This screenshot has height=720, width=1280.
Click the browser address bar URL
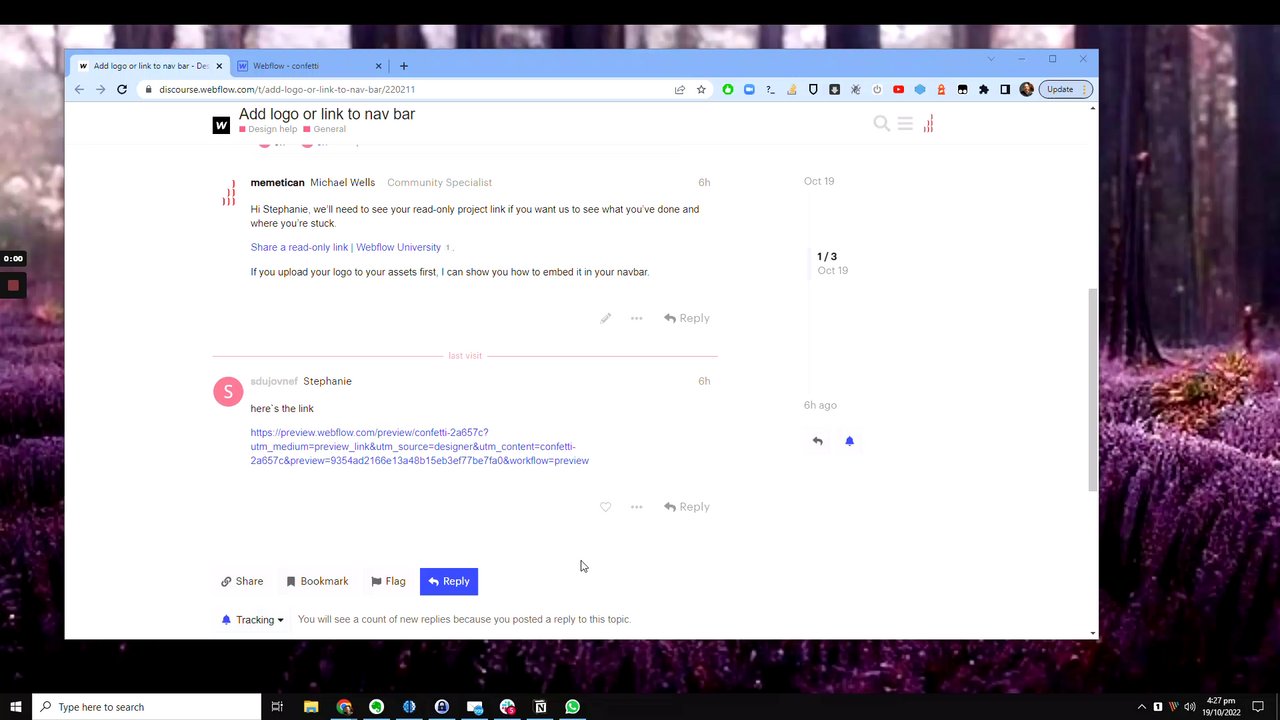coord(287,89)
